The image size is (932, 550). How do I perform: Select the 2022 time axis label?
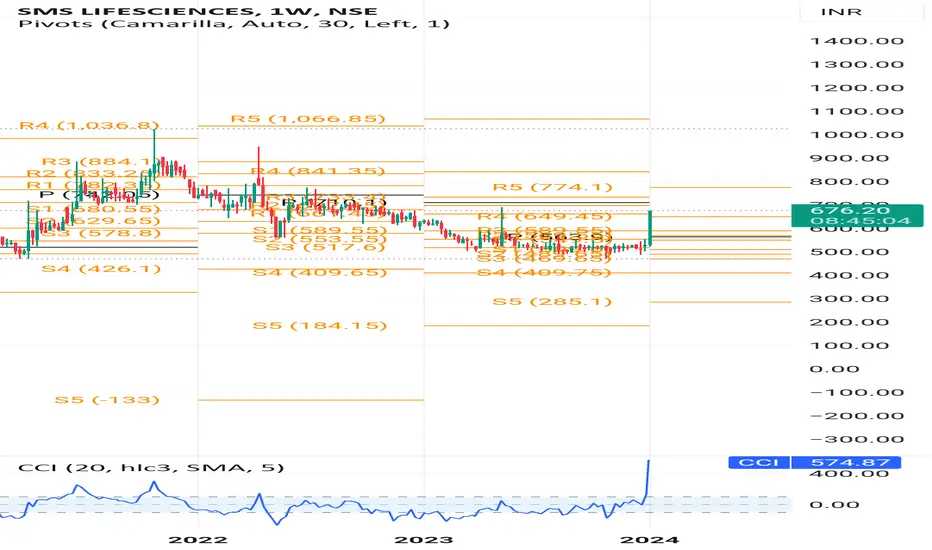[x=197, y=540]
